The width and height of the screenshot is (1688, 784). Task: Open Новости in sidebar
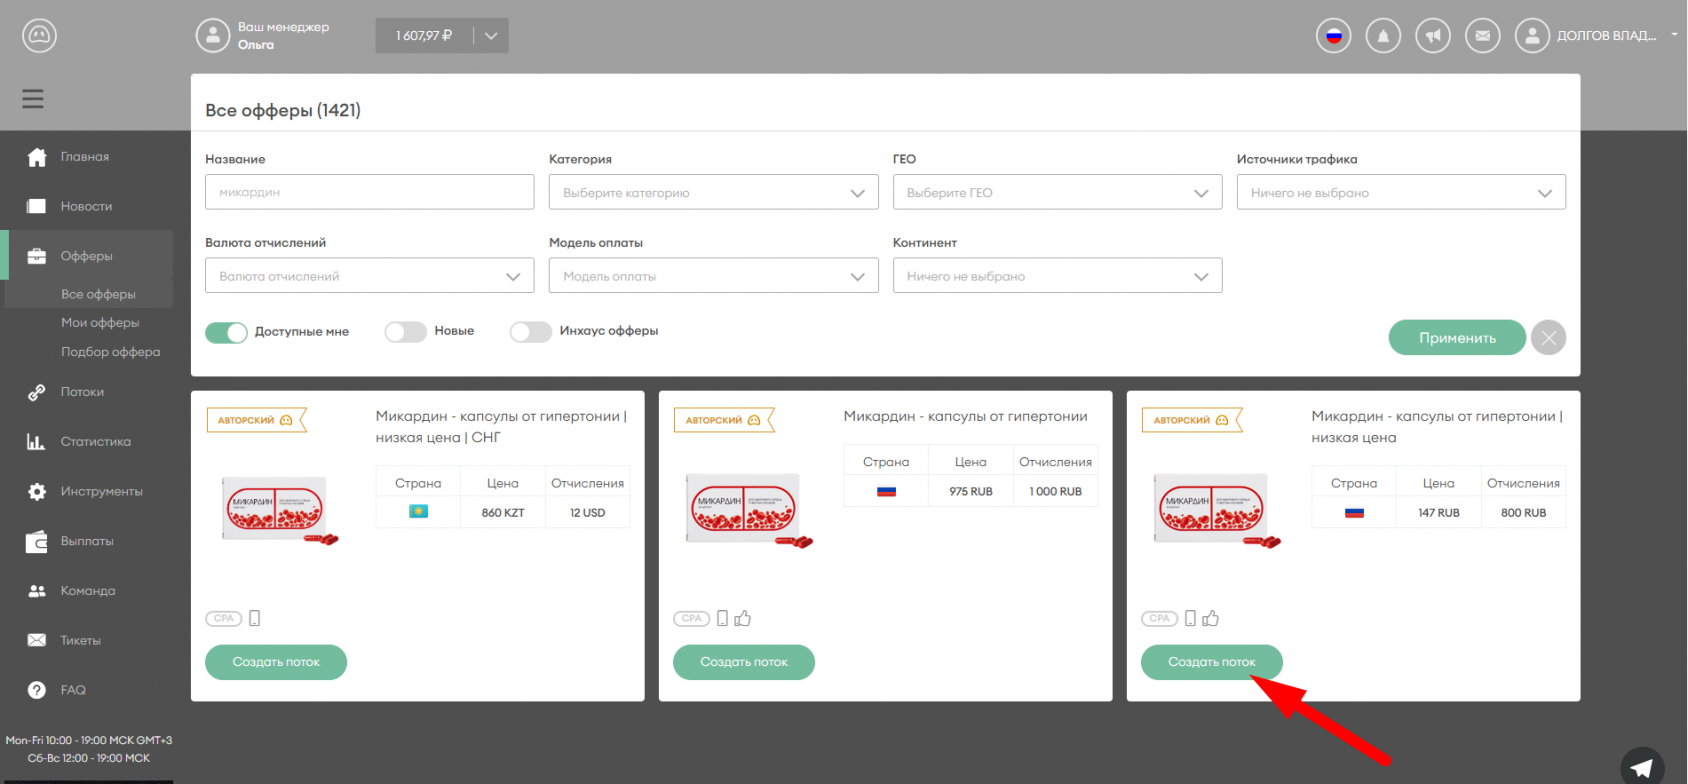[x=86, y=206]
